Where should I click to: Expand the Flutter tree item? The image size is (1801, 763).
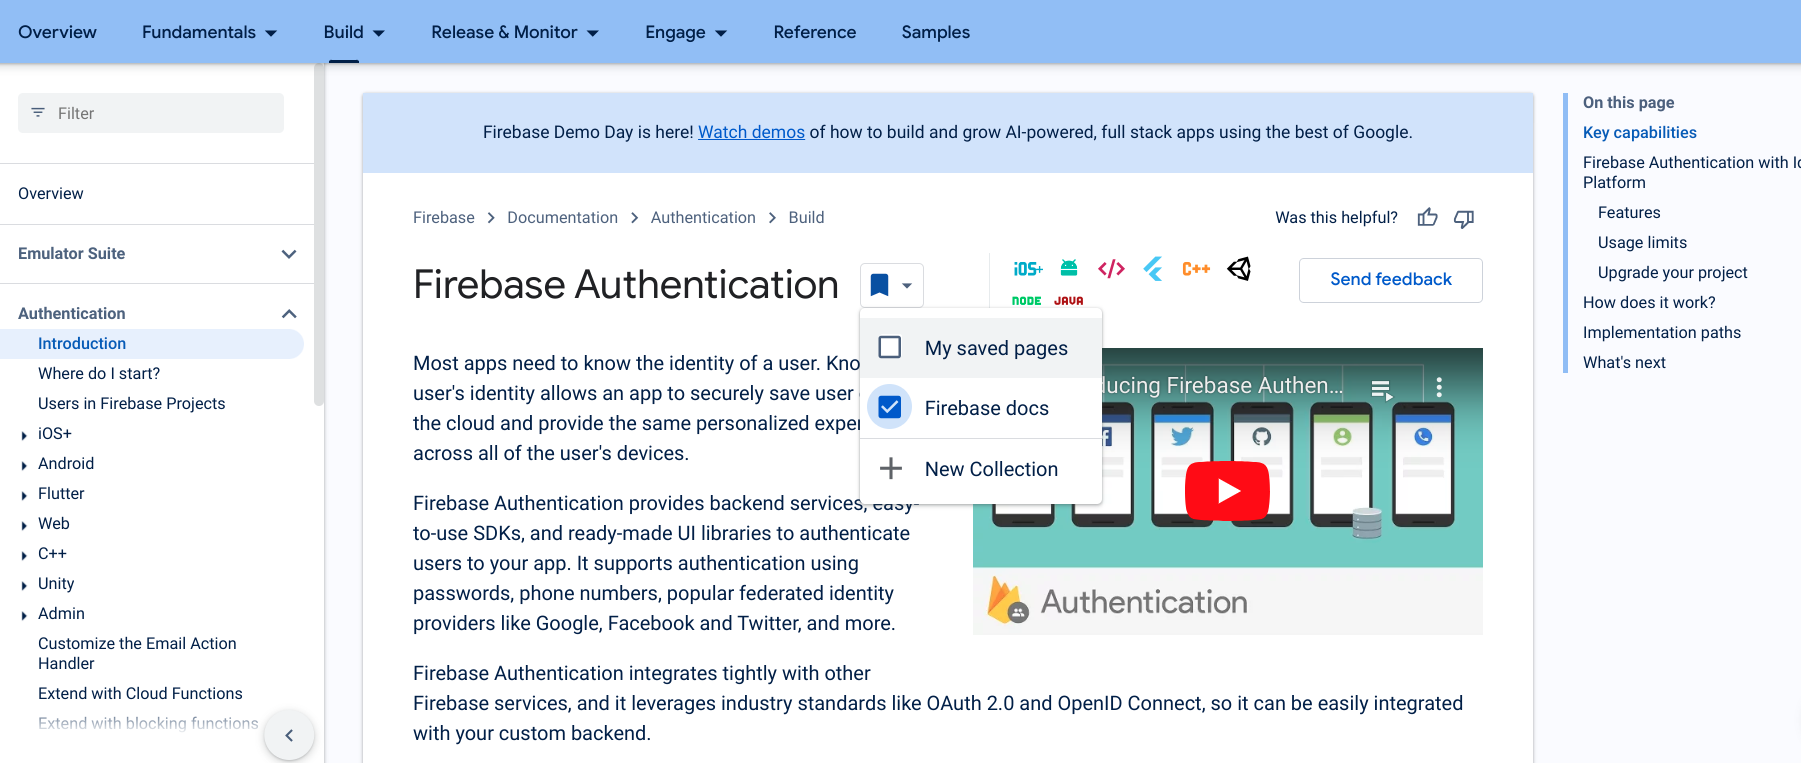click(x=24, y=495)
